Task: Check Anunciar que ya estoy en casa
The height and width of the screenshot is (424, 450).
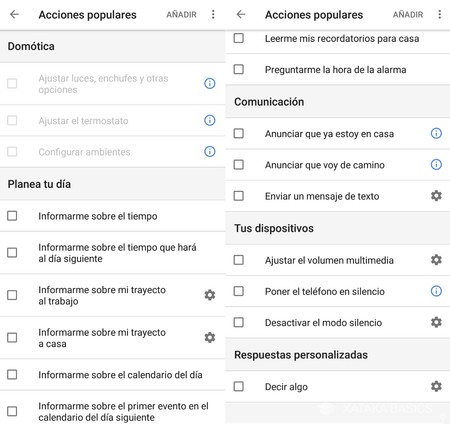Action: tap(239, 133)
